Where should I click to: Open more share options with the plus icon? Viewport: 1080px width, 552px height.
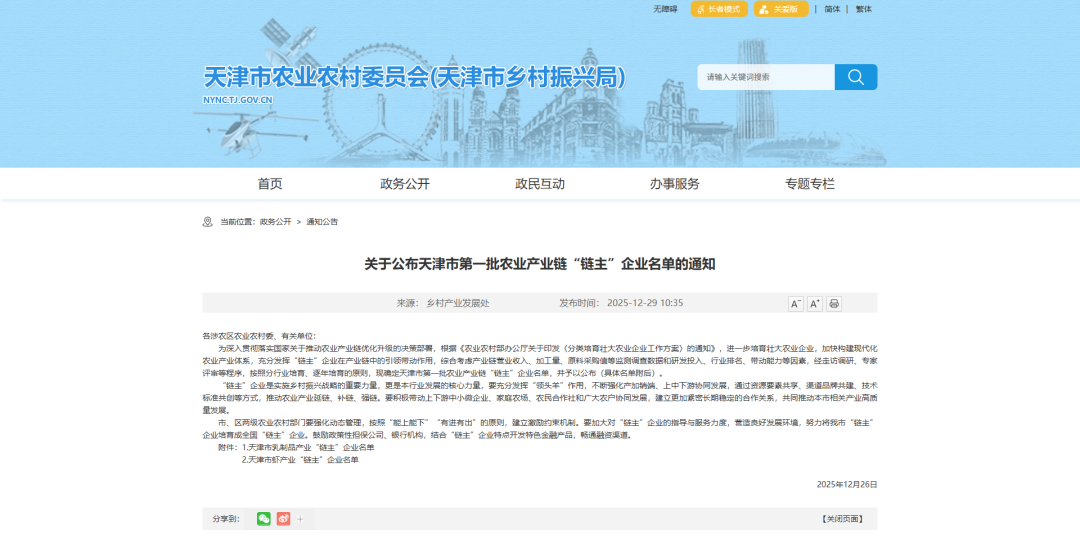[x=300, y=519]
